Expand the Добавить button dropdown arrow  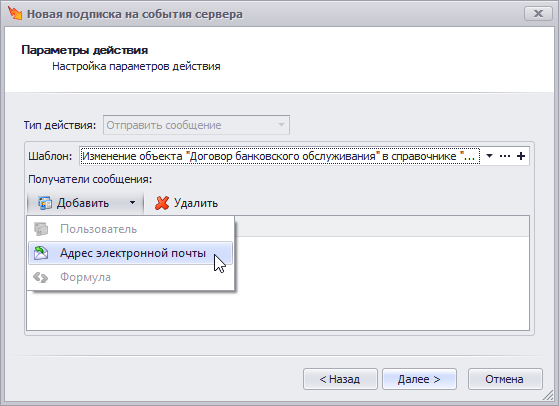tap(132, 203)
